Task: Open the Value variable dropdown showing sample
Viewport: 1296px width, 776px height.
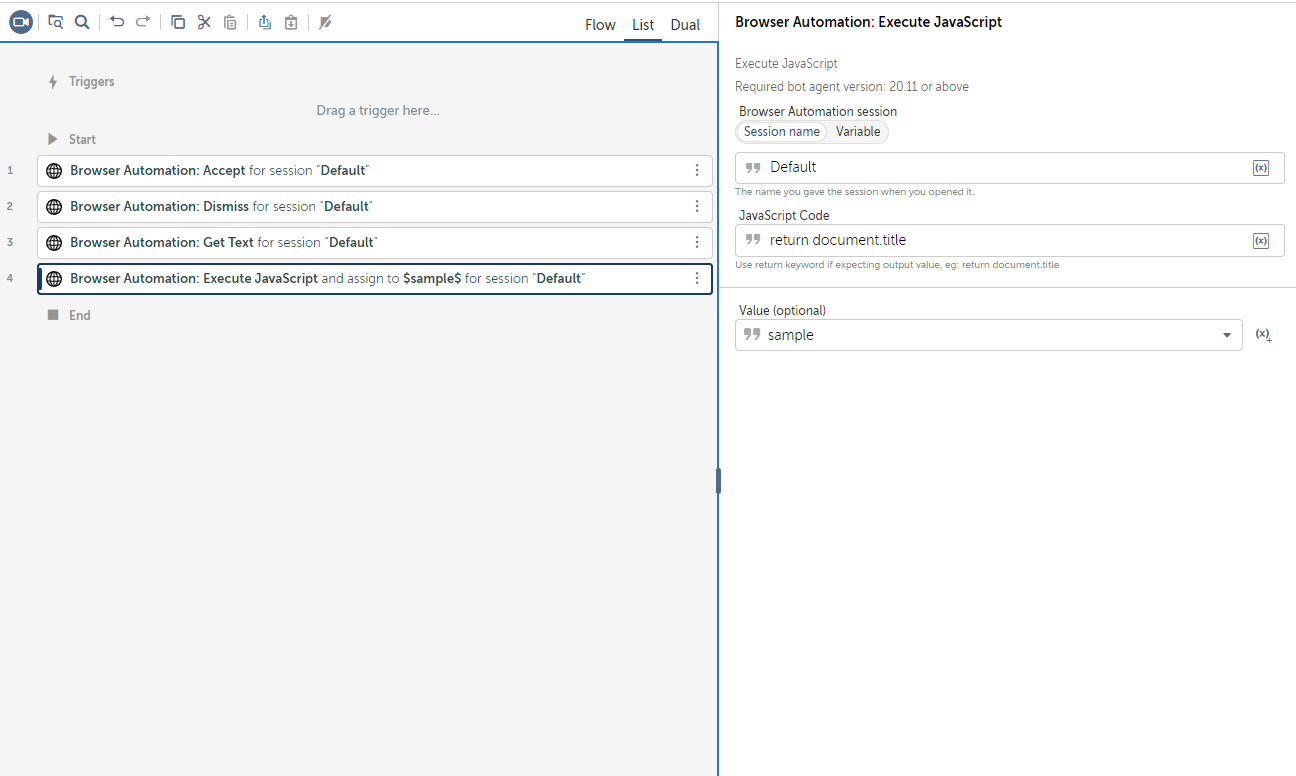Action: click(1226, 336)
